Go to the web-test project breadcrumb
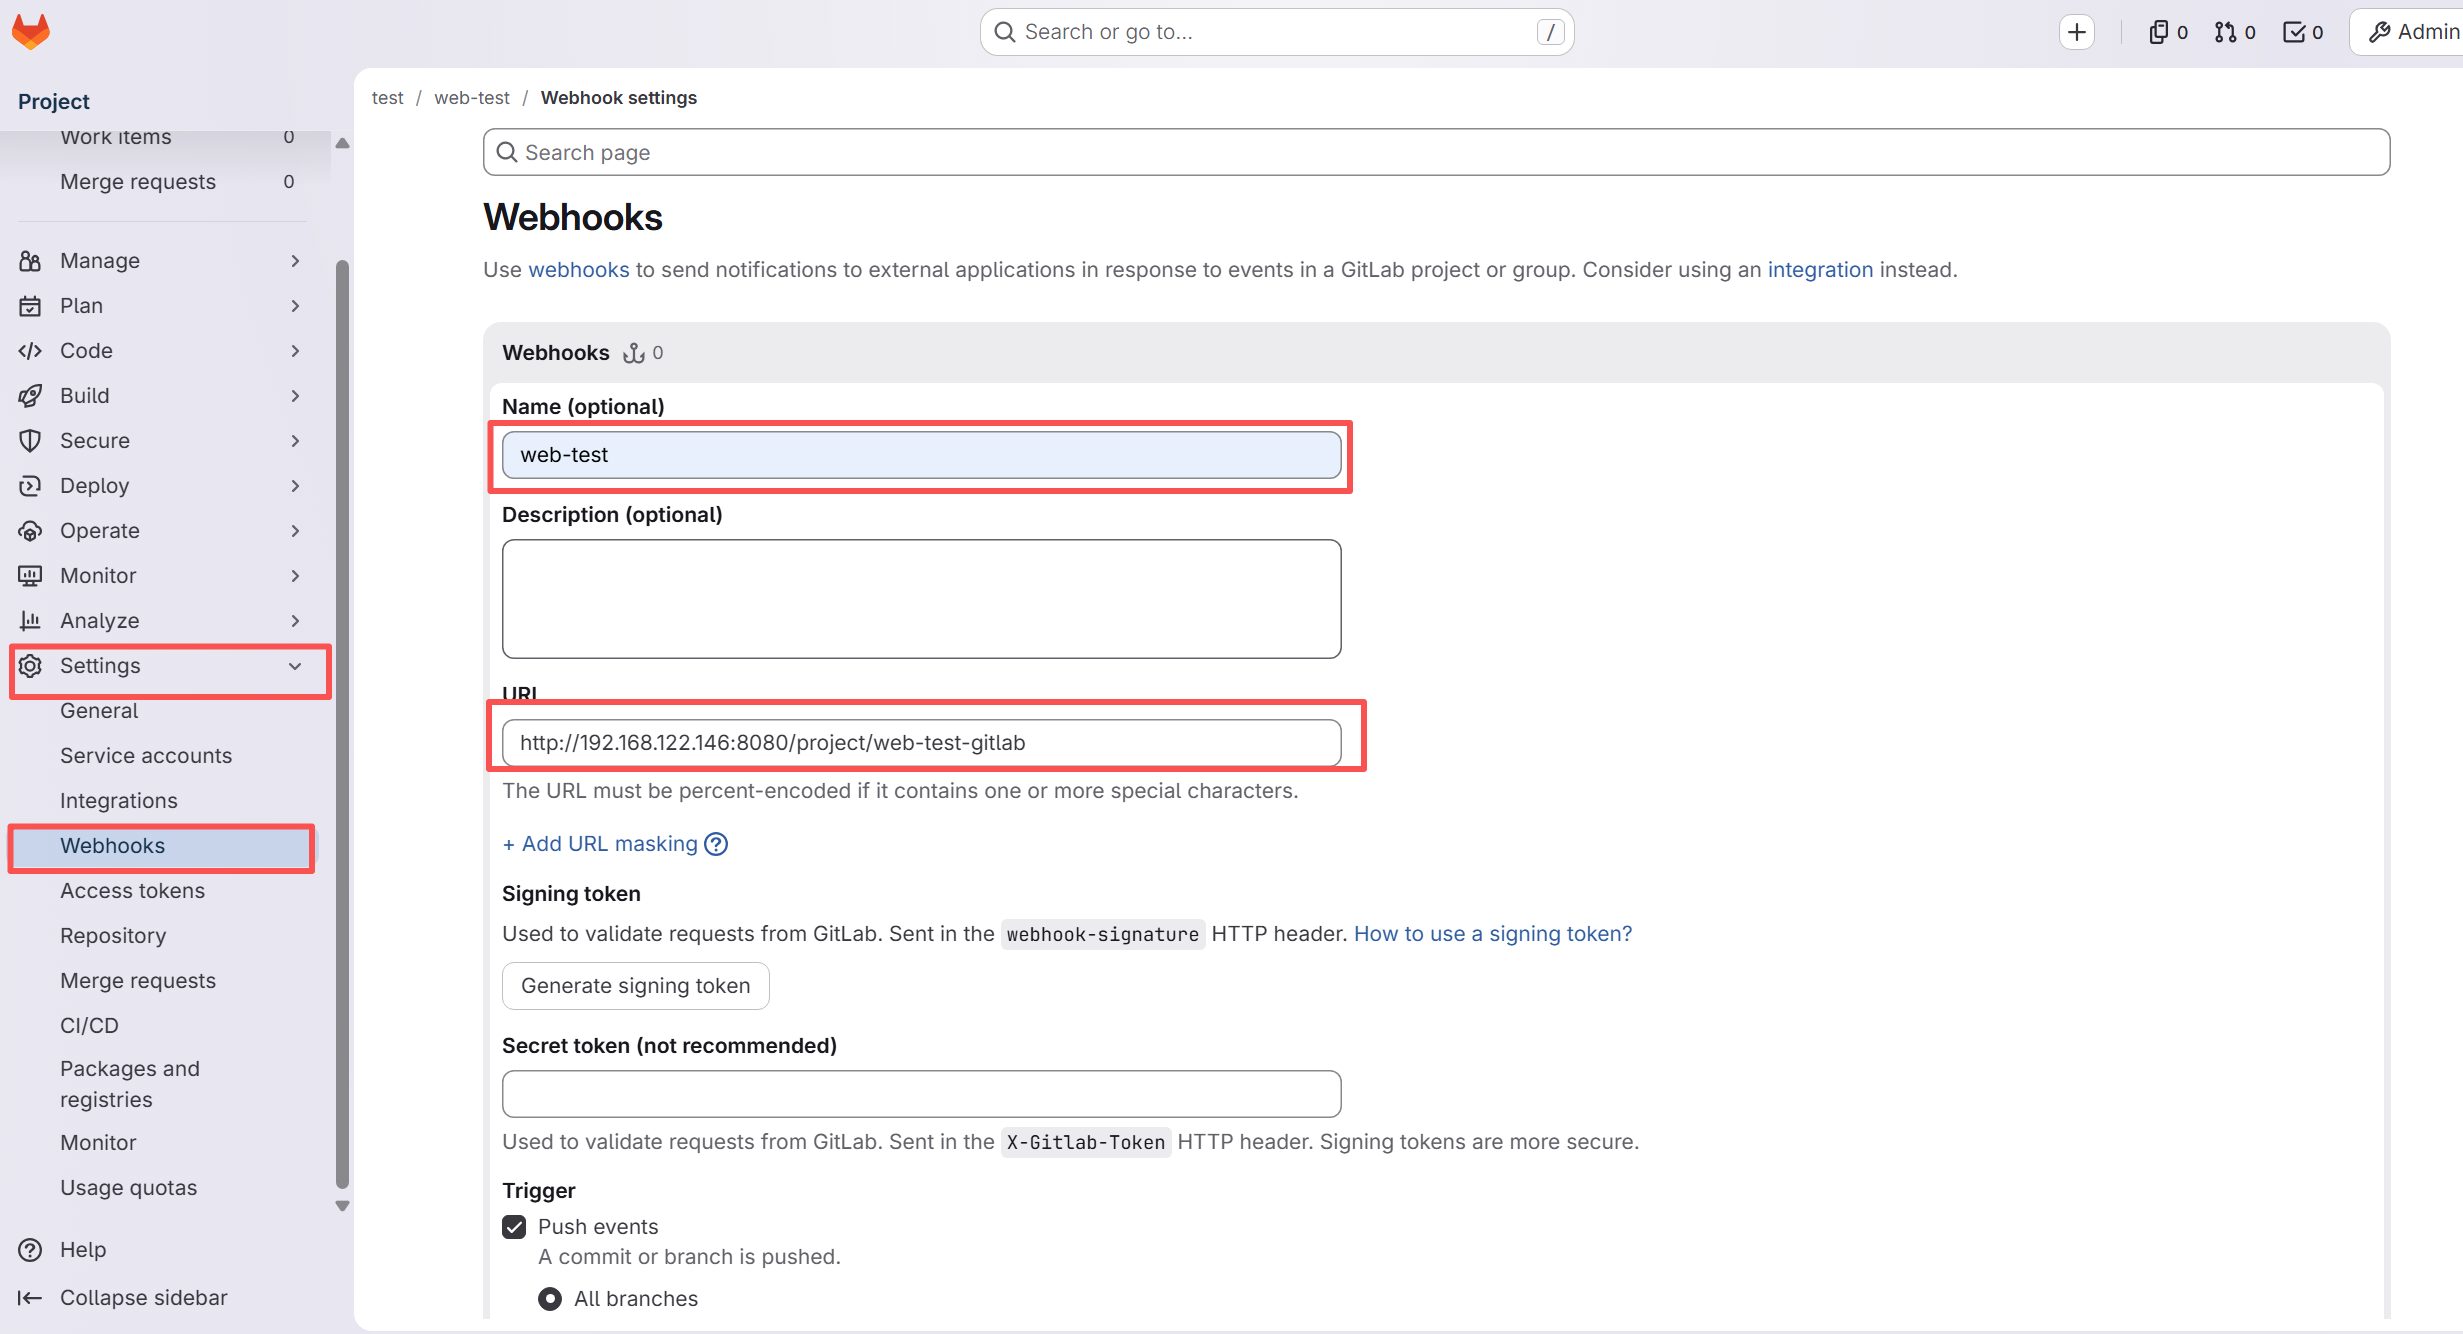 [472, 98]
